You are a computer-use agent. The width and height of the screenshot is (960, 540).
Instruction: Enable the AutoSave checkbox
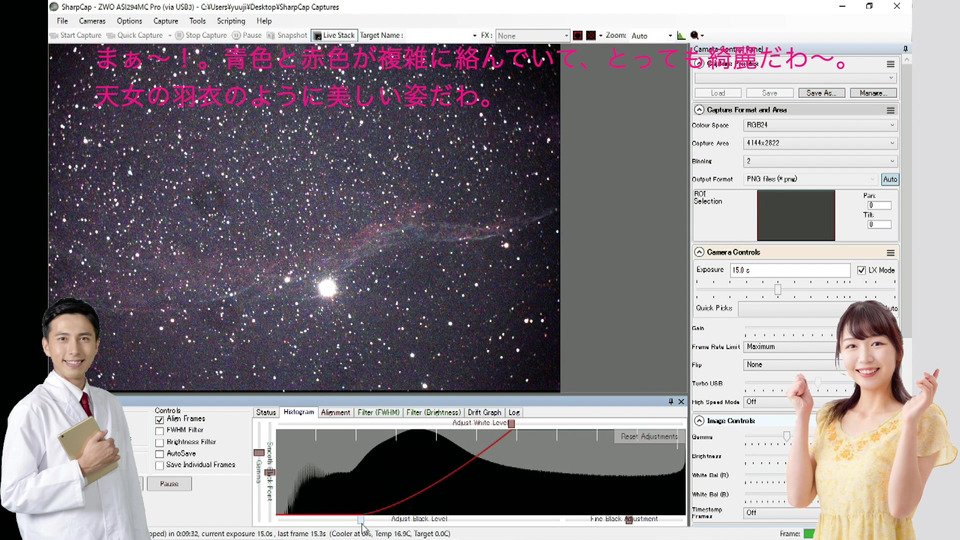(x=160, y=453)
